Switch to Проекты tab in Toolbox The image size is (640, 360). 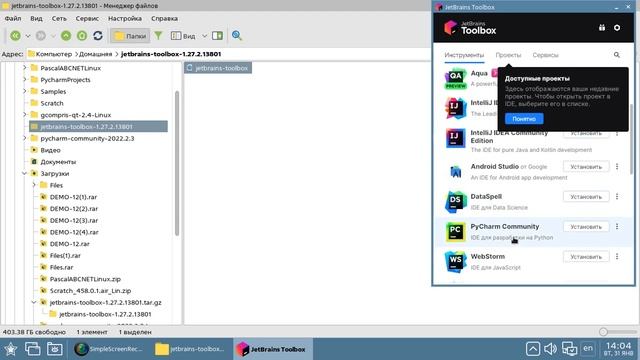coord(508,55)
